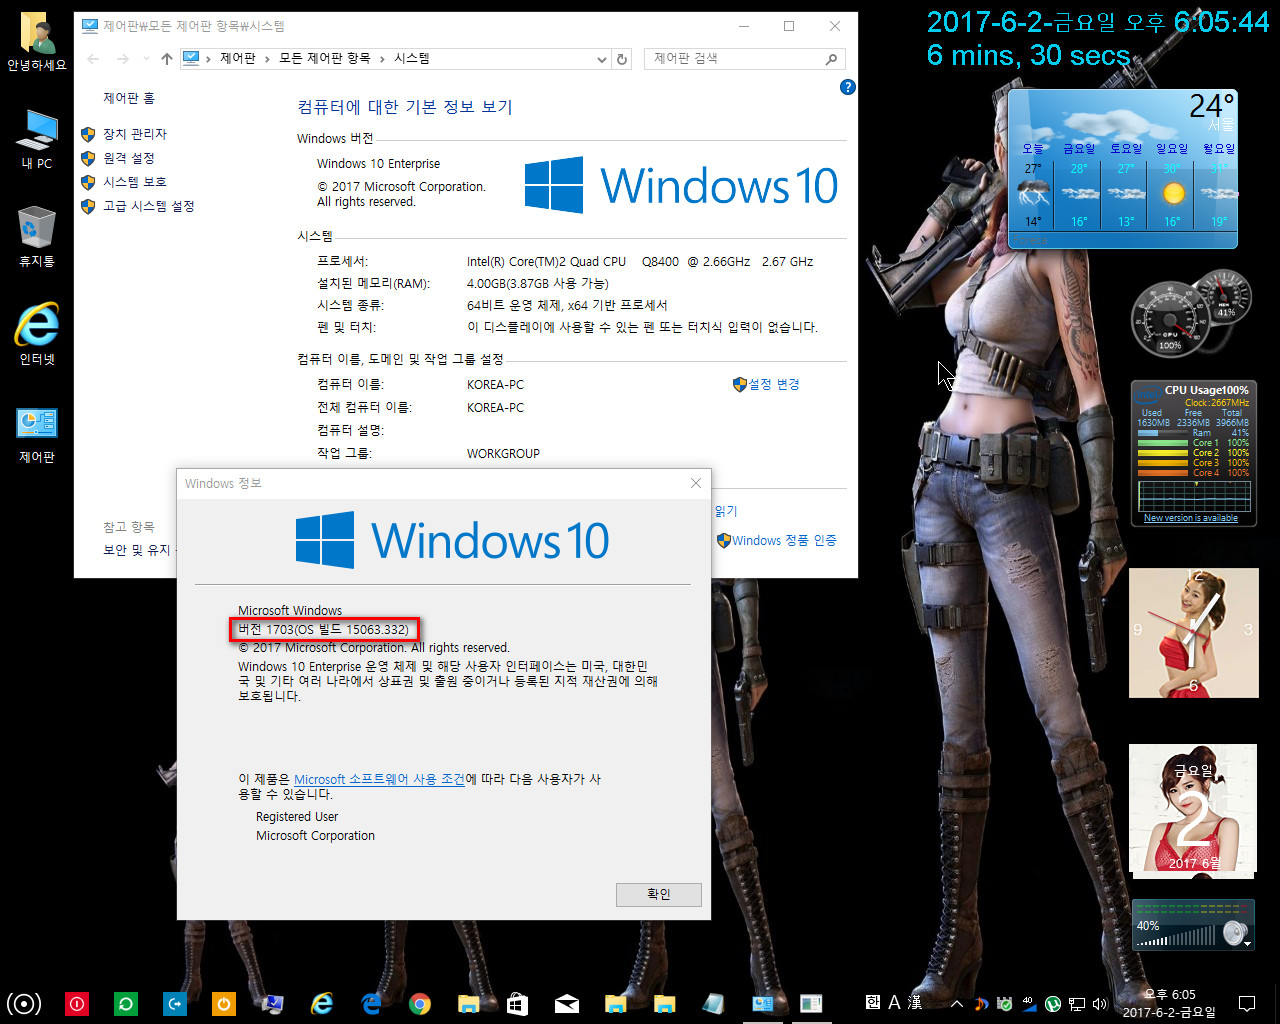1280x1024 pixels.
Task: Click the analog clock gadget
Action: click(1193, 633)
